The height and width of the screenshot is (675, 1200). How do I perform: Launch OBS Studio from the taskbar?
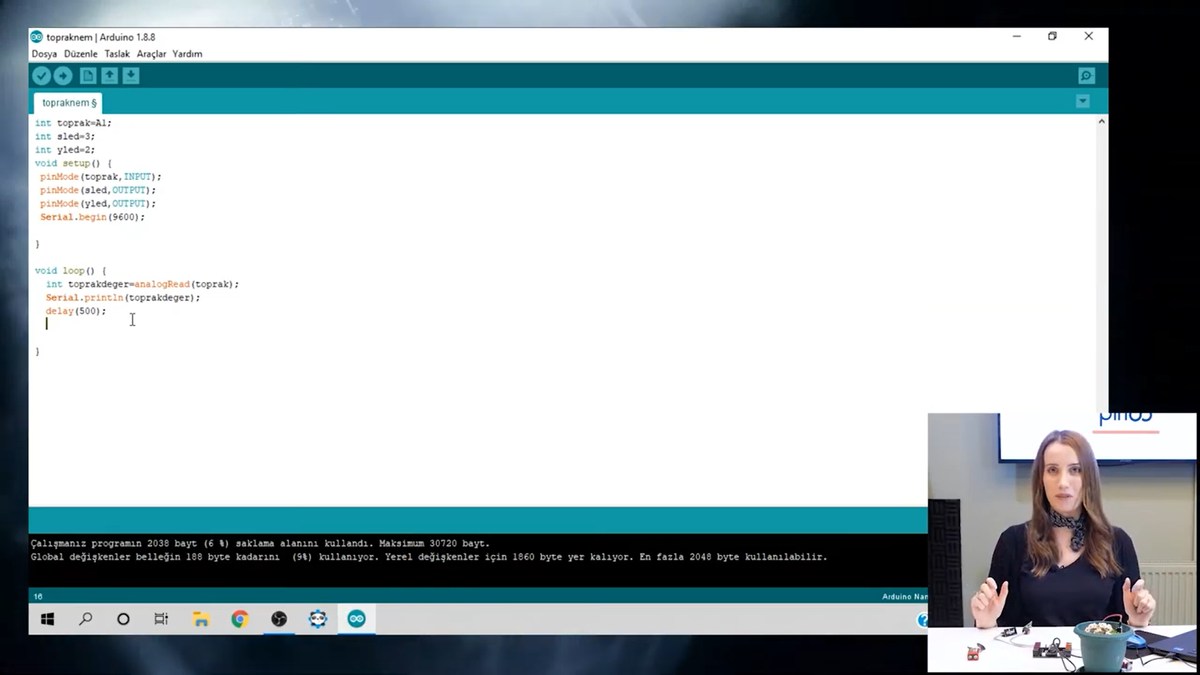[x=279, y=619]
